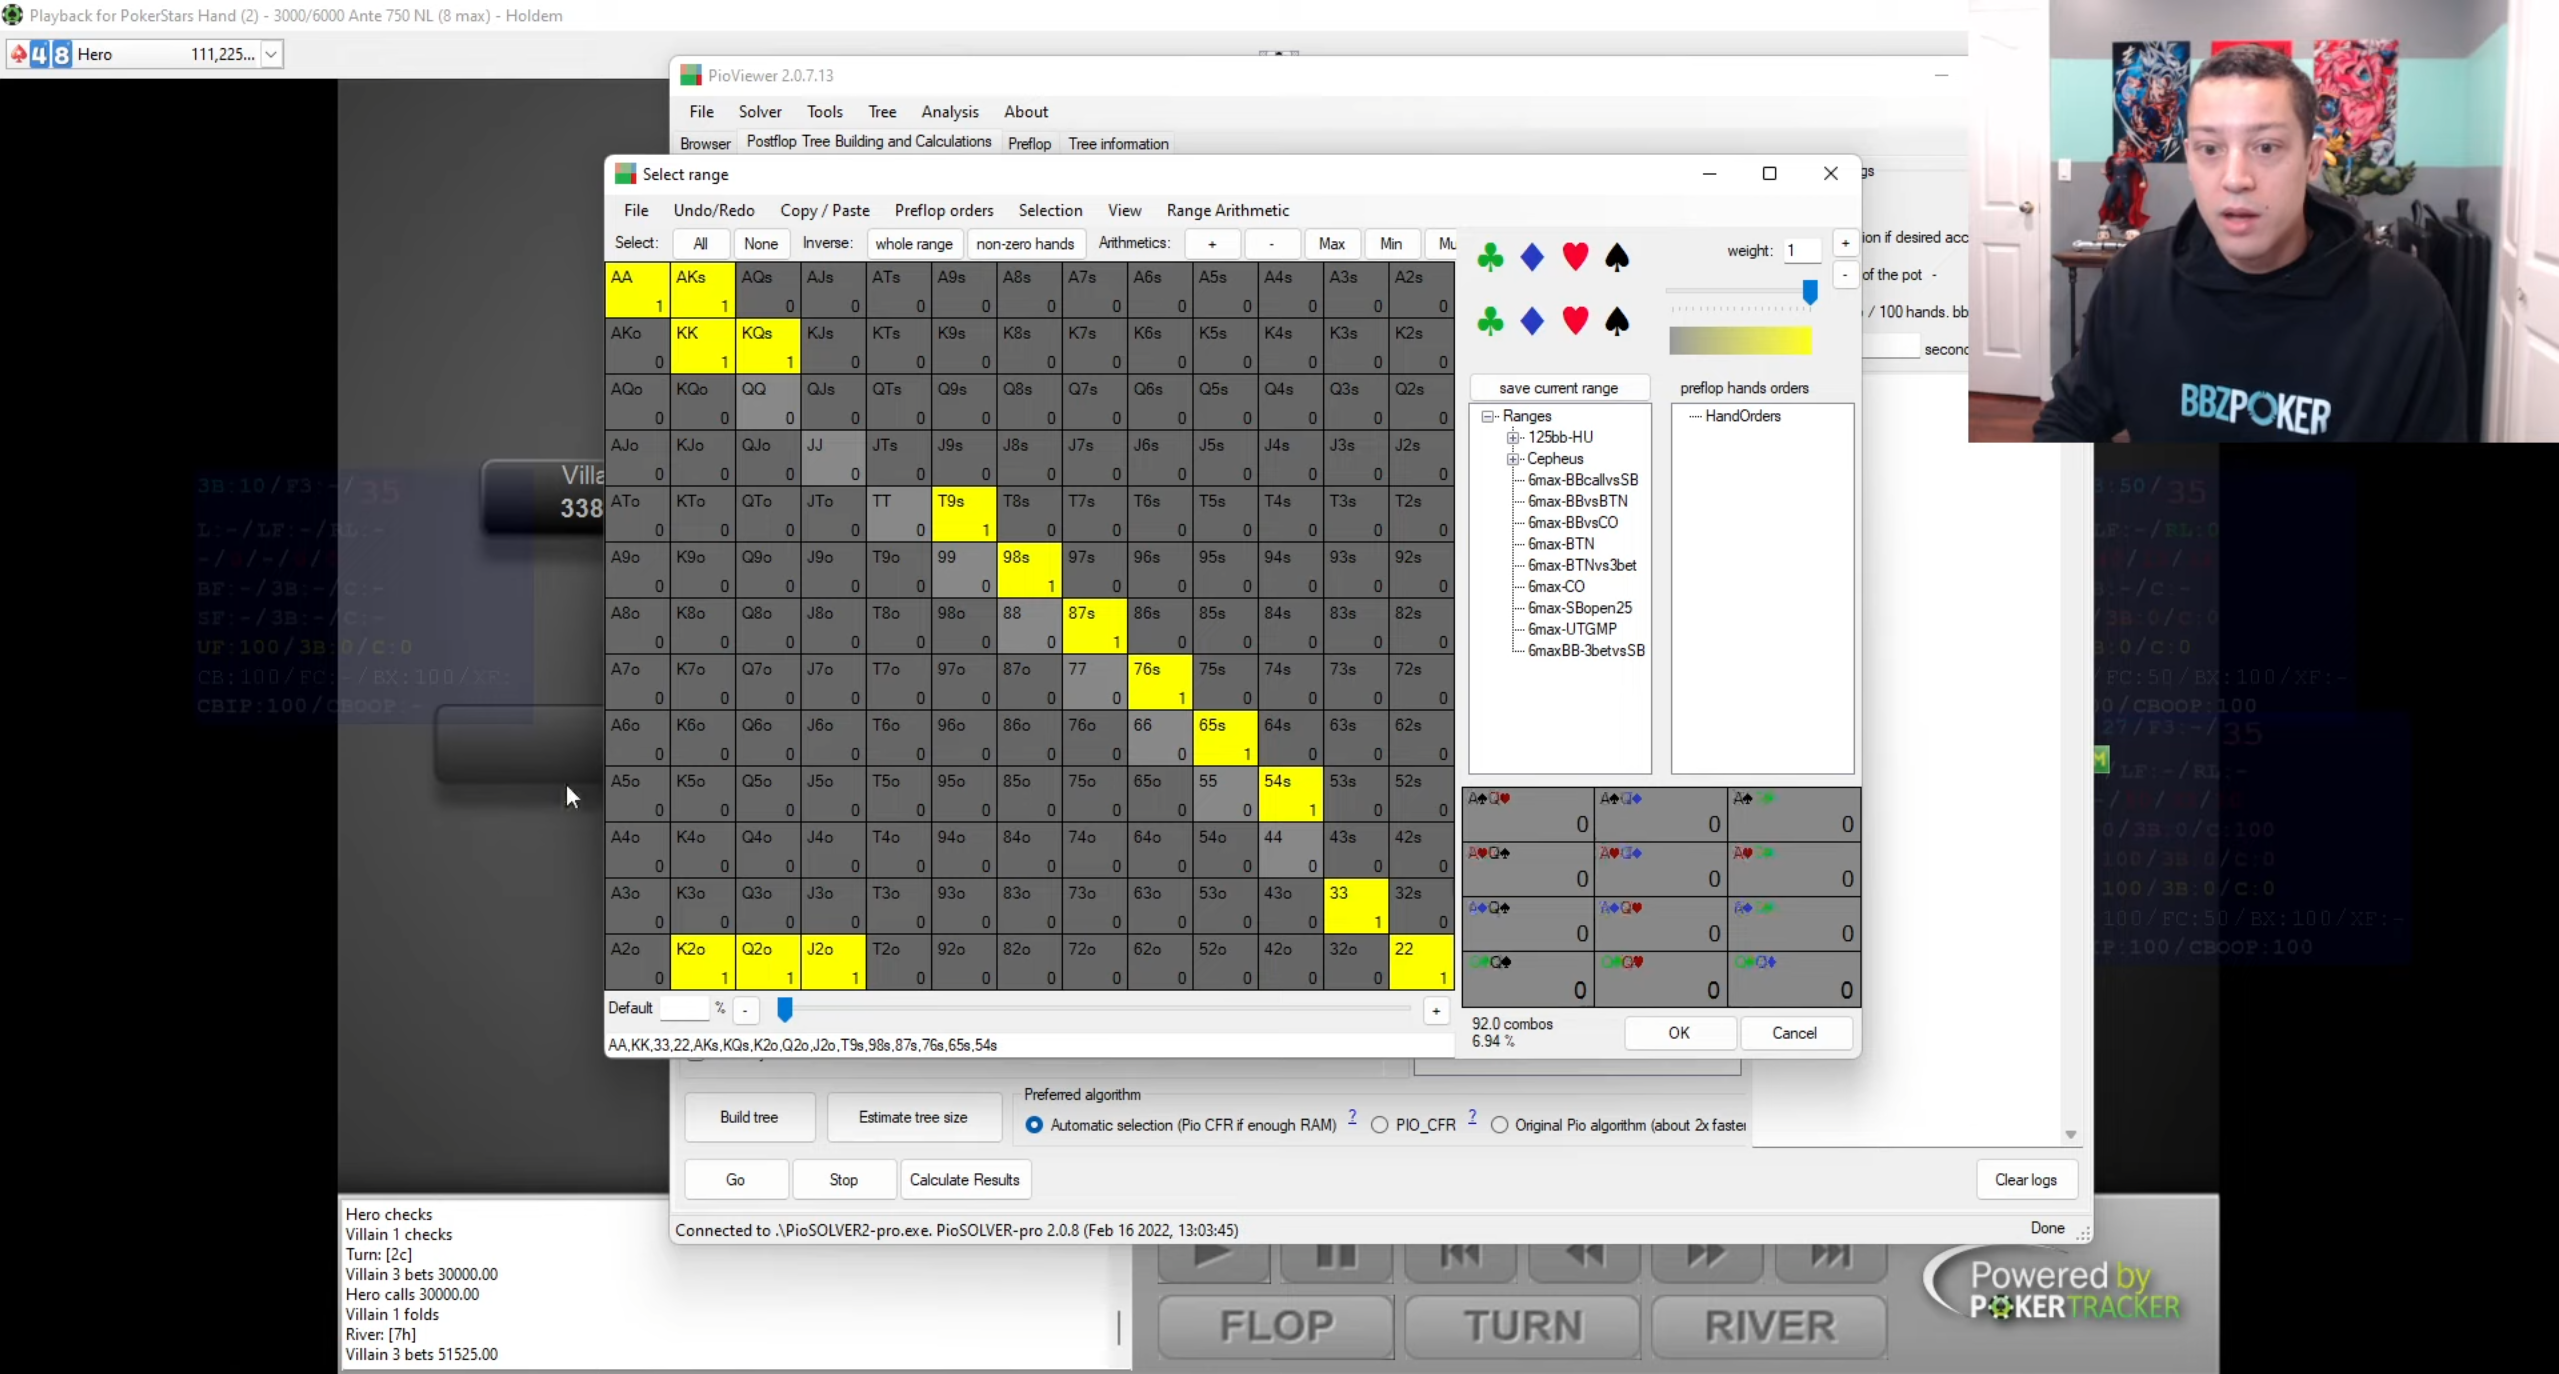Switch to the Tree information tab
Viewport: 2559px width, 1374px height.
(x=1118, y=143)
